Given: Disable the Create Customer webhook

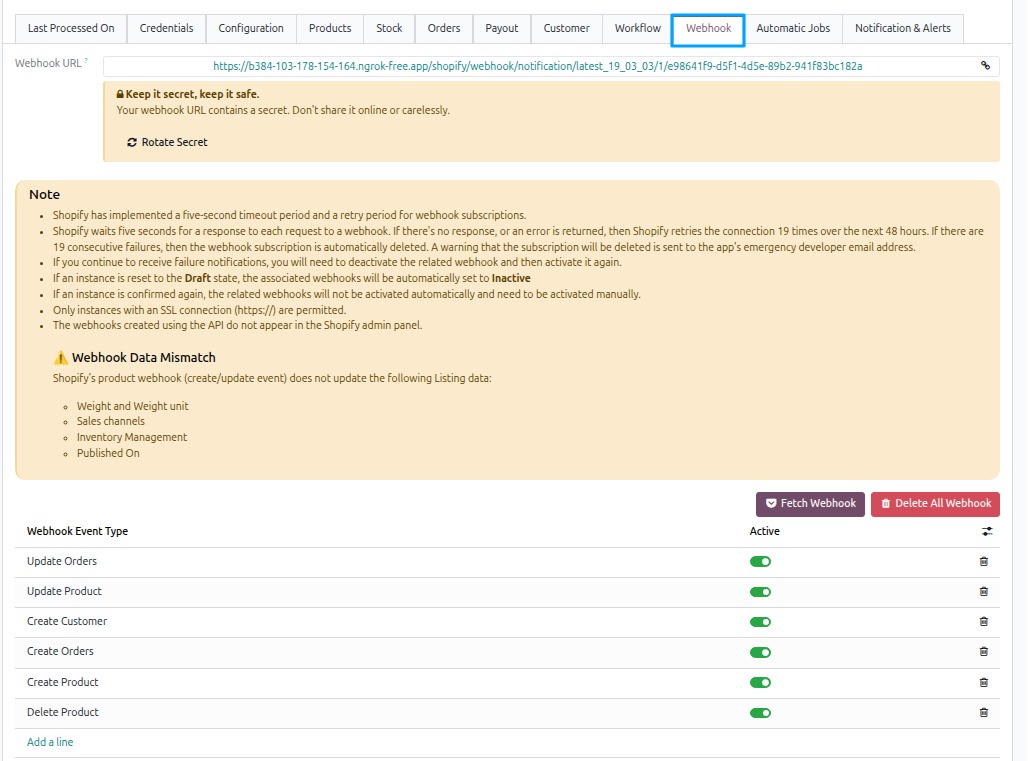Looking at the screenshot, I should pyautogui.click(x=760, y=622).
